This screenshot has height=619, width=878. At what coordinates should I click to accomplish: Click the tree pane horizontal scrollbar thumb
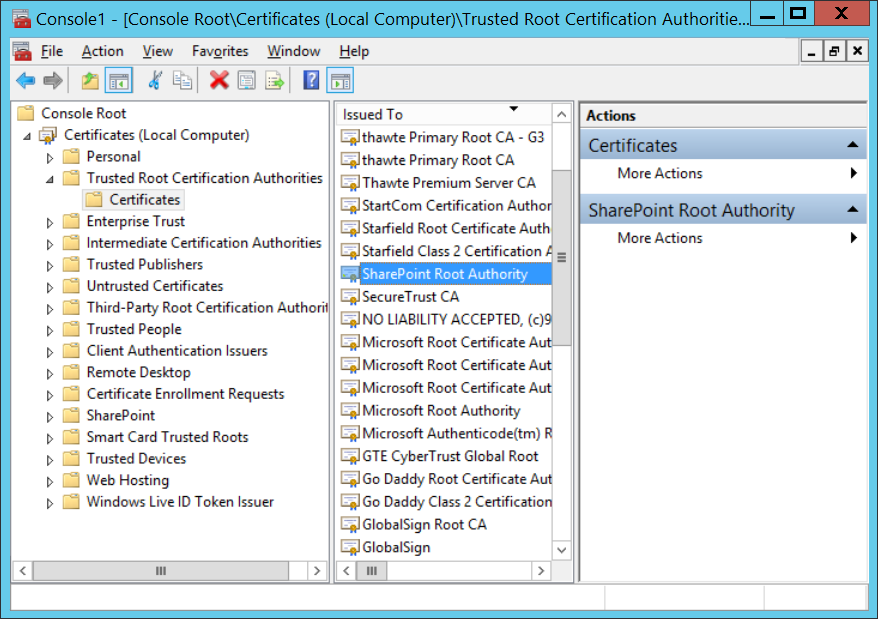[161, 571]
